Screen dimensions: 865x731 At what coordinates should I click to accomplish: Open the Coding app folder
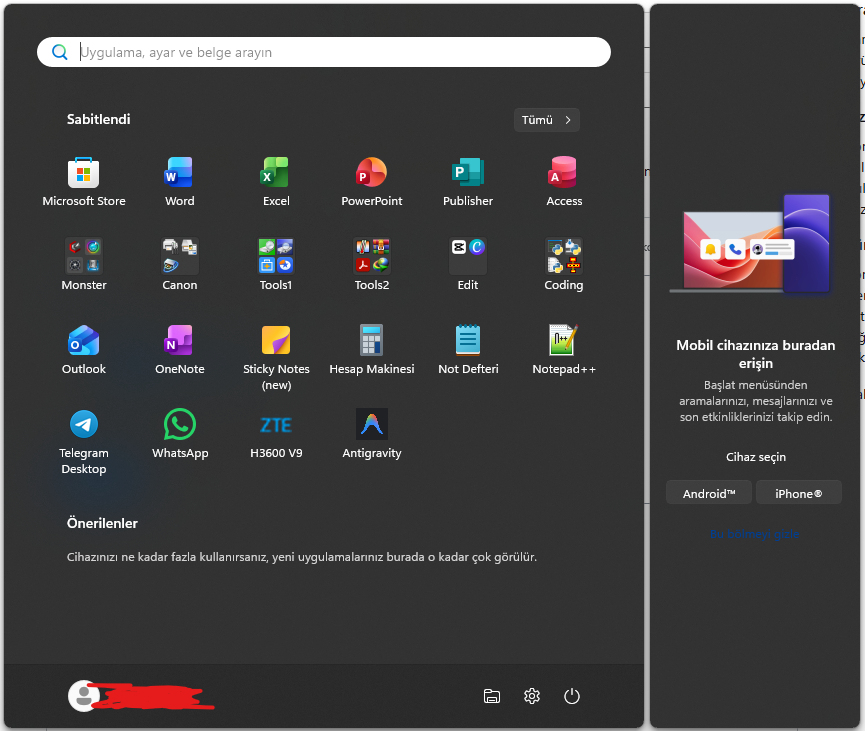pyautogui.click(x=564, y=265)
